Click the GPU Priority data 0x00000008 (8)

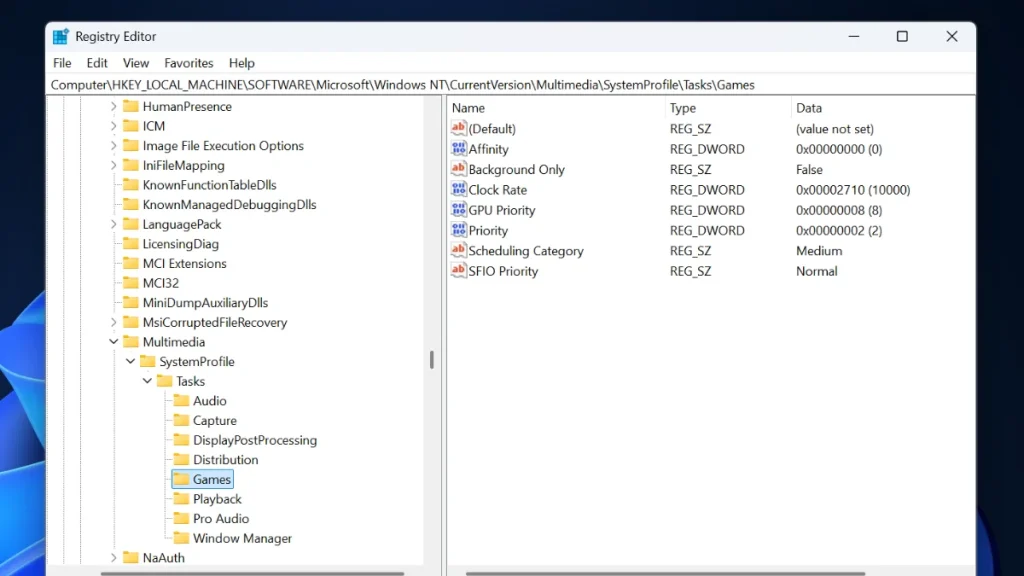pyautogui.click(x=839, y=210)
